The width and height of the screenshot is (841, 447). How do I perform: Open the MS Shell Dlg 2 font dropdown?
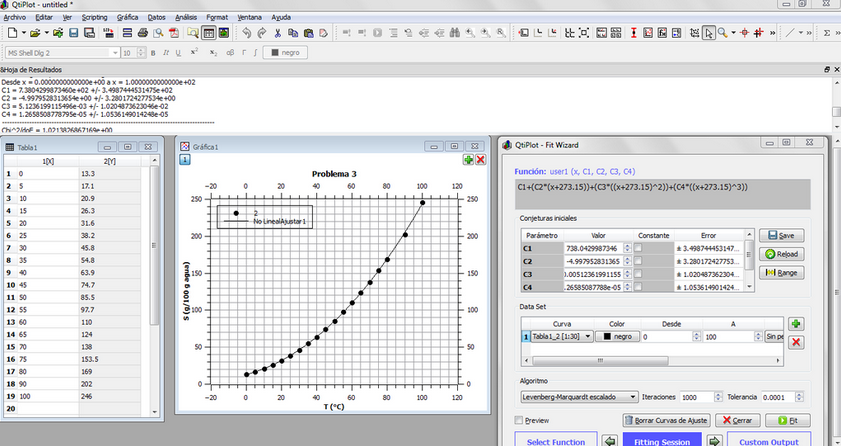(63, 53)
